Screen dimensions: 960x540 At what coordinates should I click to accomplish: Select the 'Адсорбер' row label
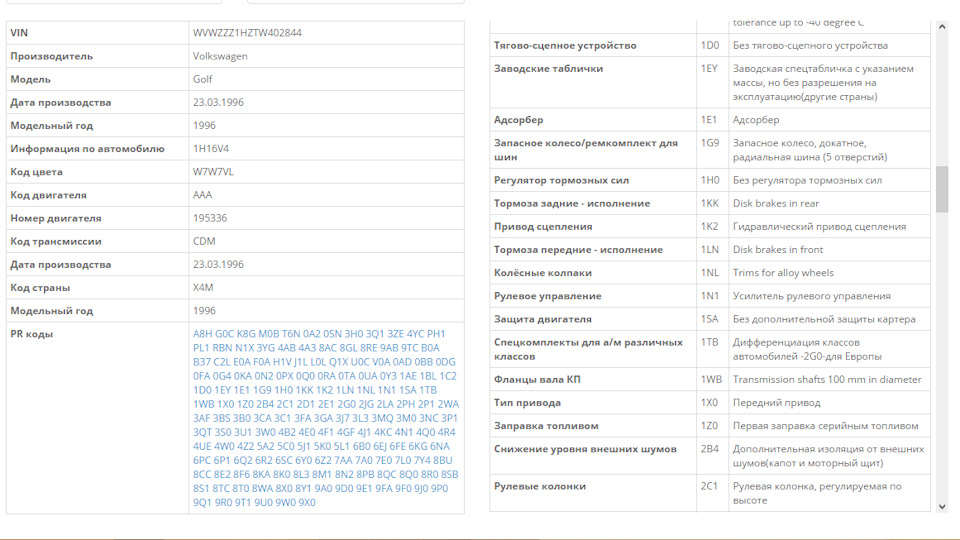[x=518, y=120]
